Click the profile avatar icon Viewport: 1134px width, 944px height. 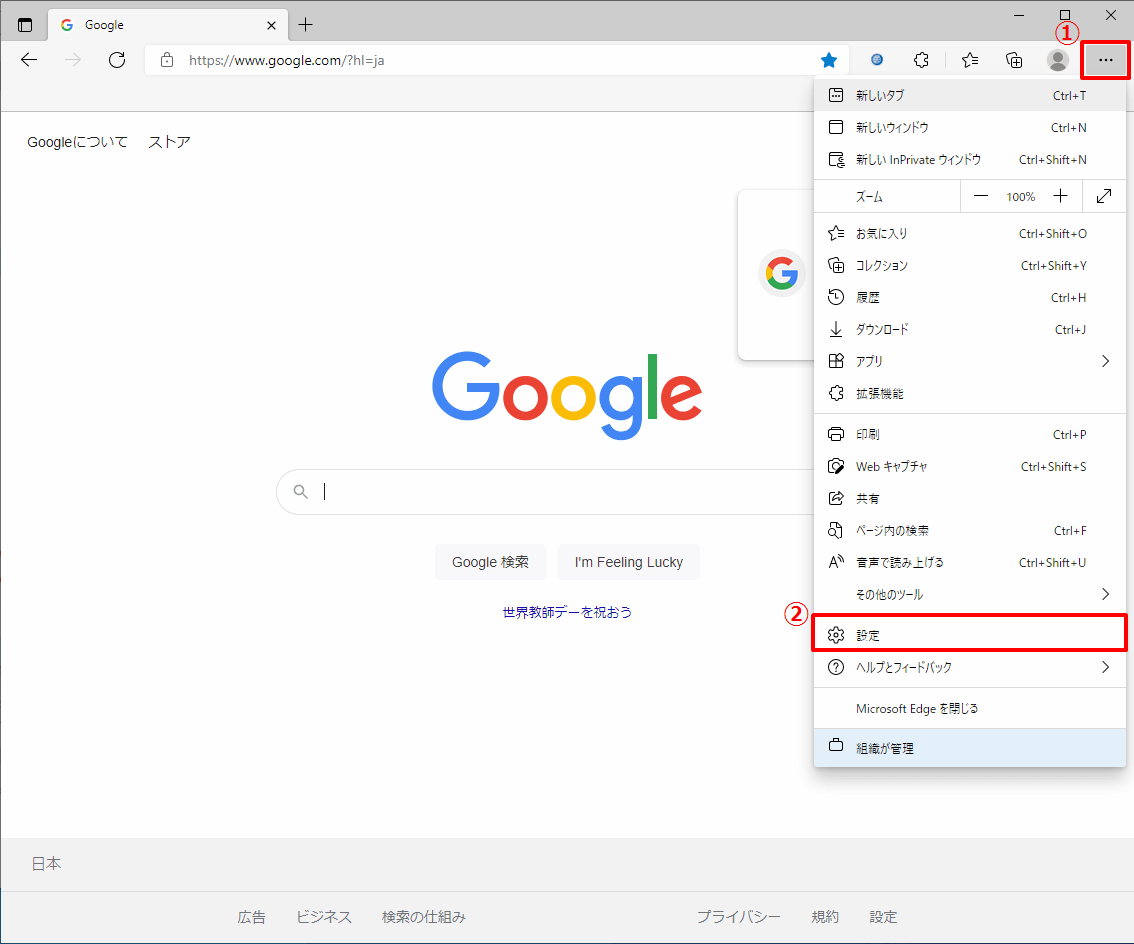click(1057, 60)
